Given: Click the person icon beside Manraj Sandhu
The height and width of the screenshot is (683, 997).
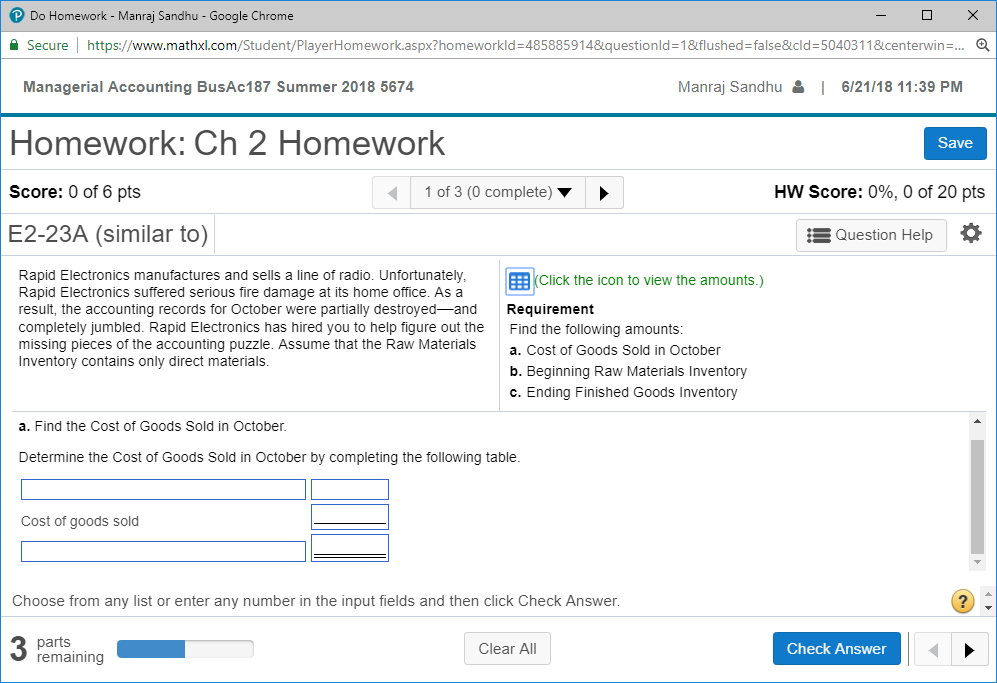Looking at the screenshot, I should (x=798, y=87).
